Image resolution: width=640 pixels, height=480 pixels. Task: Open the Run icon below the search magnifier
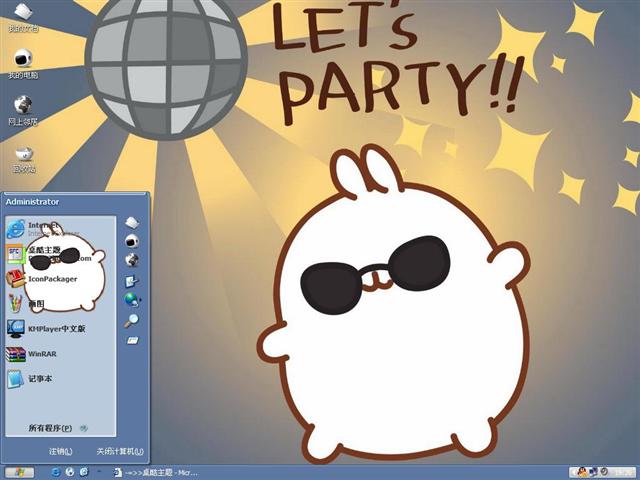132,340
